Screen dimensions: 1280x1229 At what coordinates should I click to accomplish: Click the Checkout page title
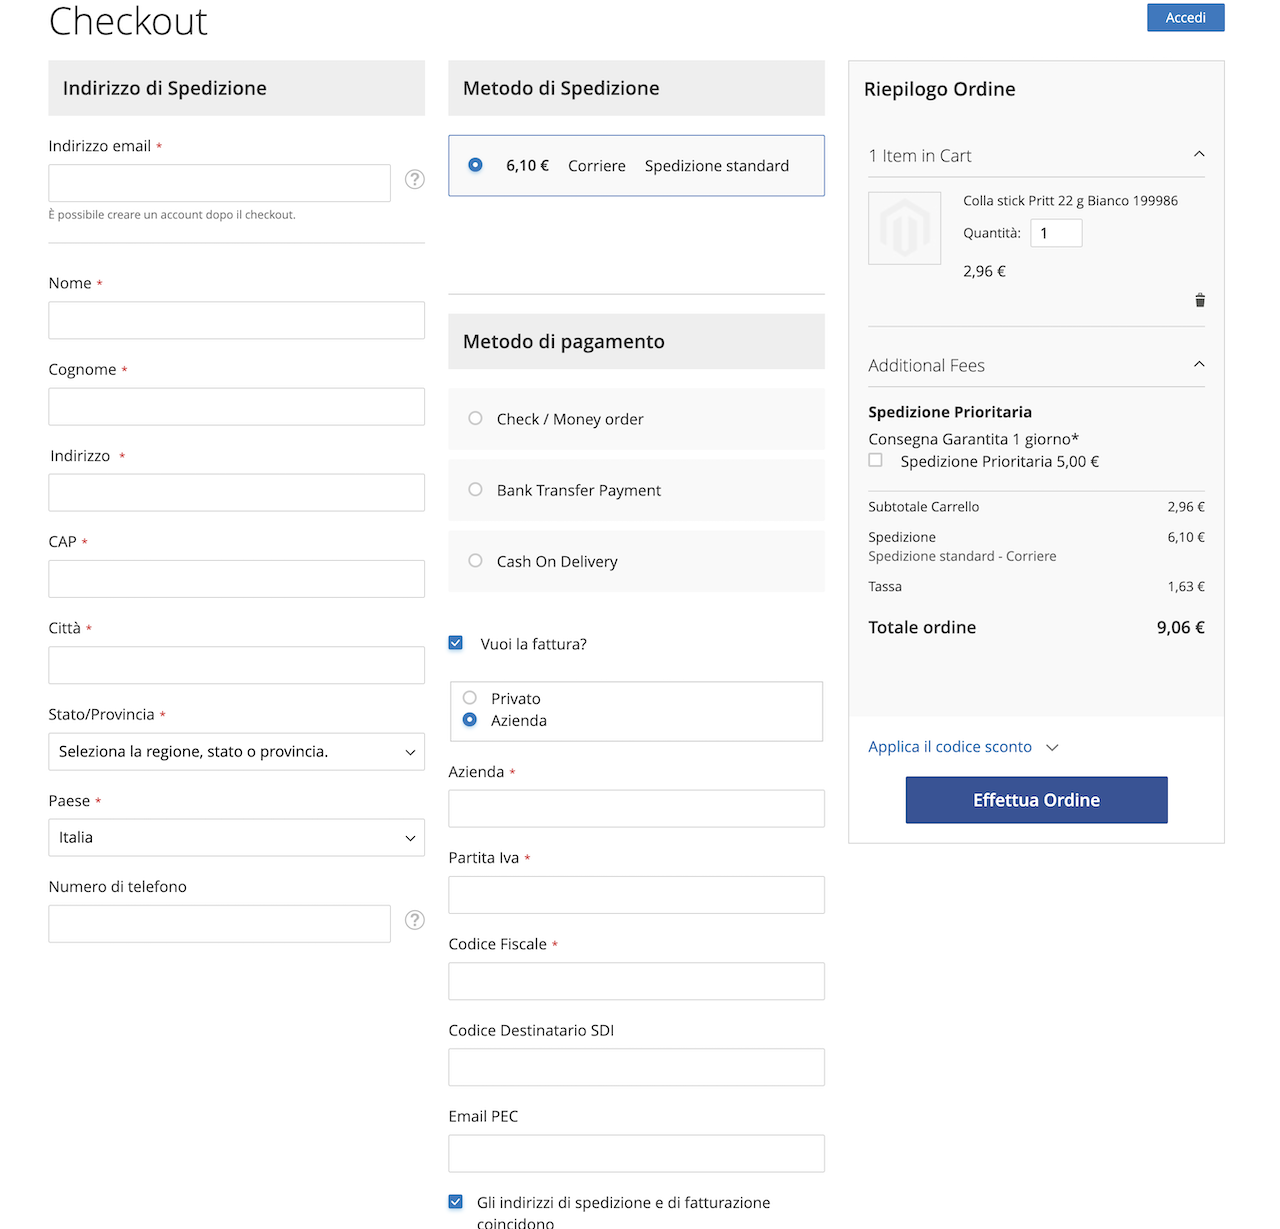coord(128,21)
